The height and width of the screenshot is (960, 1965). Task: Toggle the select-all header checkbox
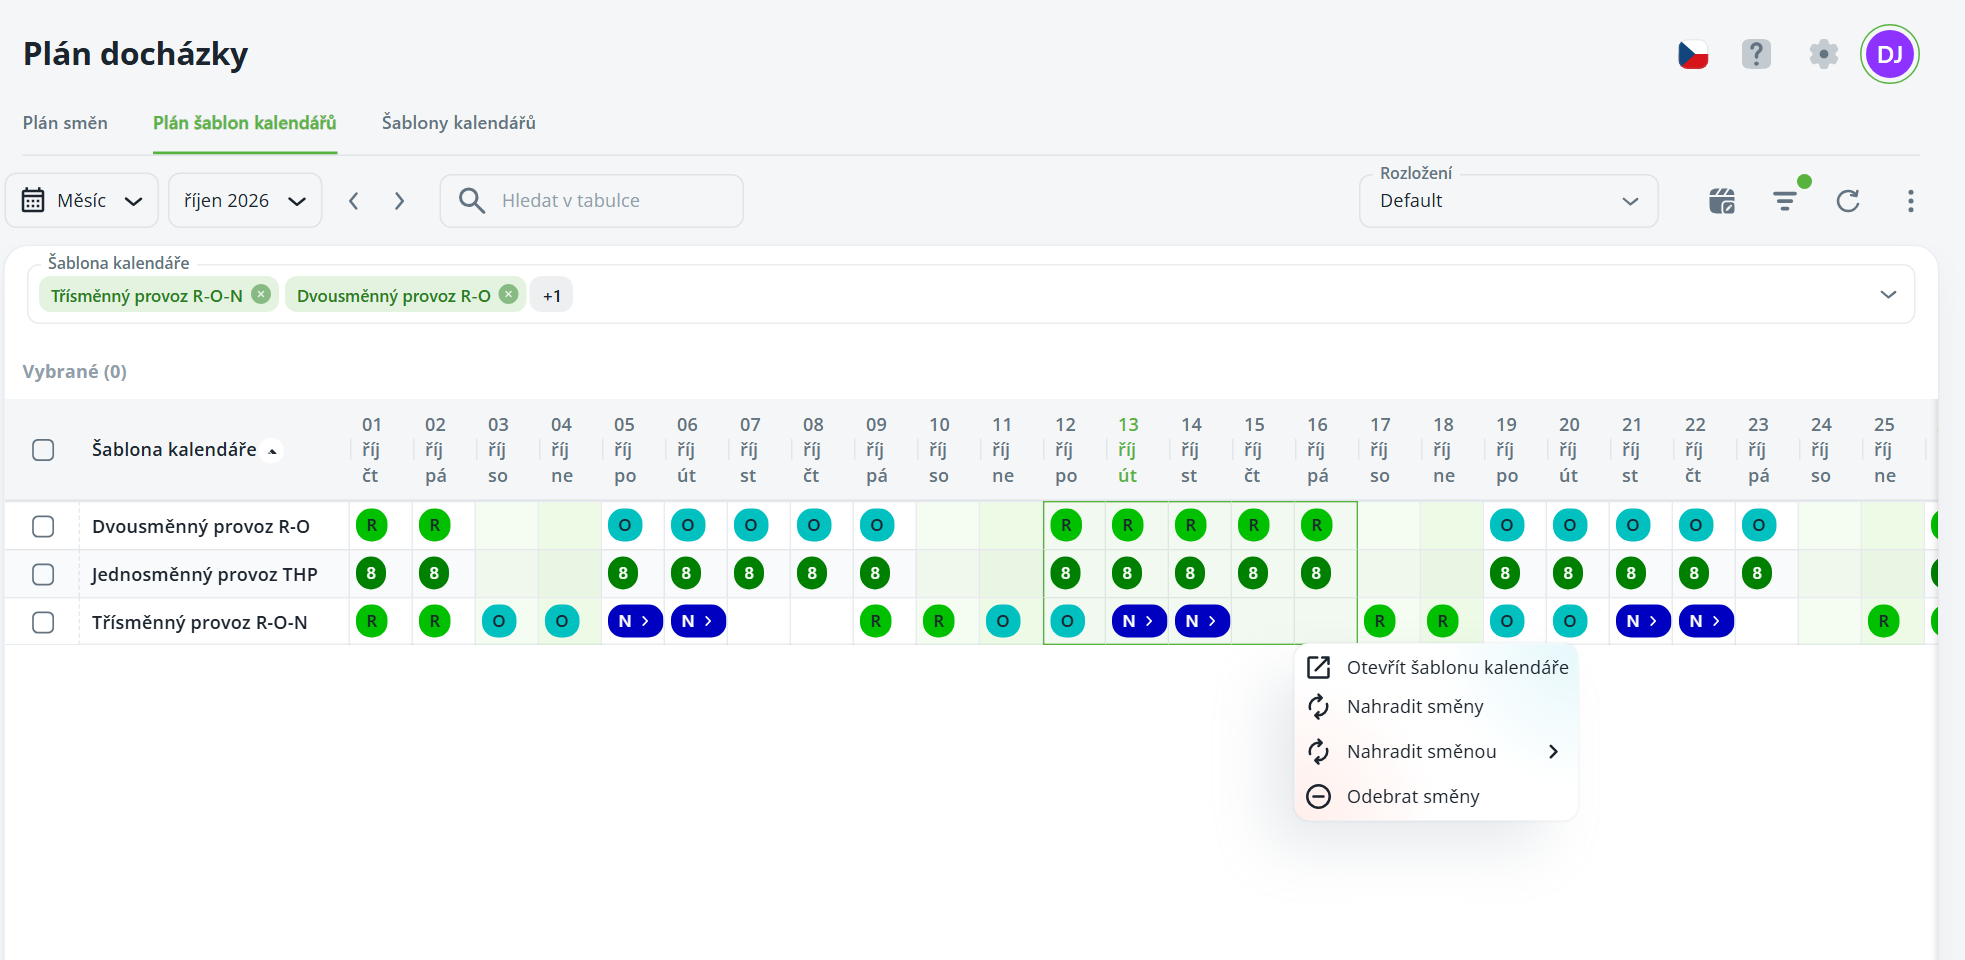[43, 450]
